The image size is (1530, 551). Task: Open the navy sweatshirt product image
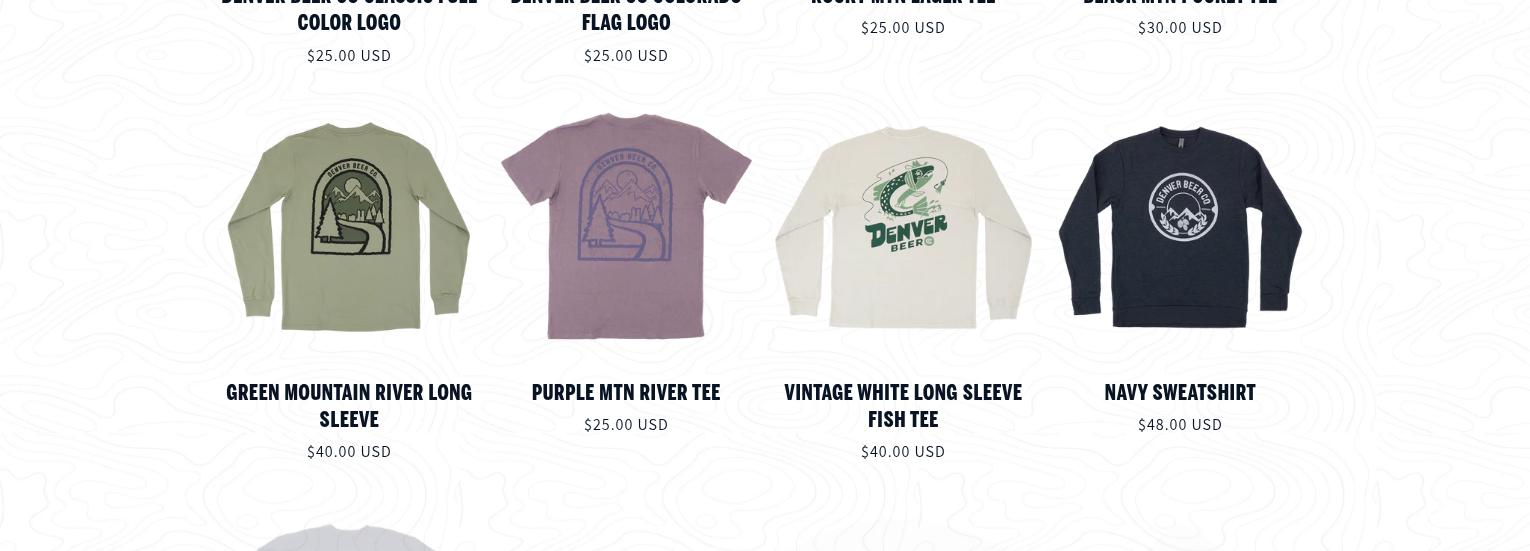click(x=1180, y=227)
